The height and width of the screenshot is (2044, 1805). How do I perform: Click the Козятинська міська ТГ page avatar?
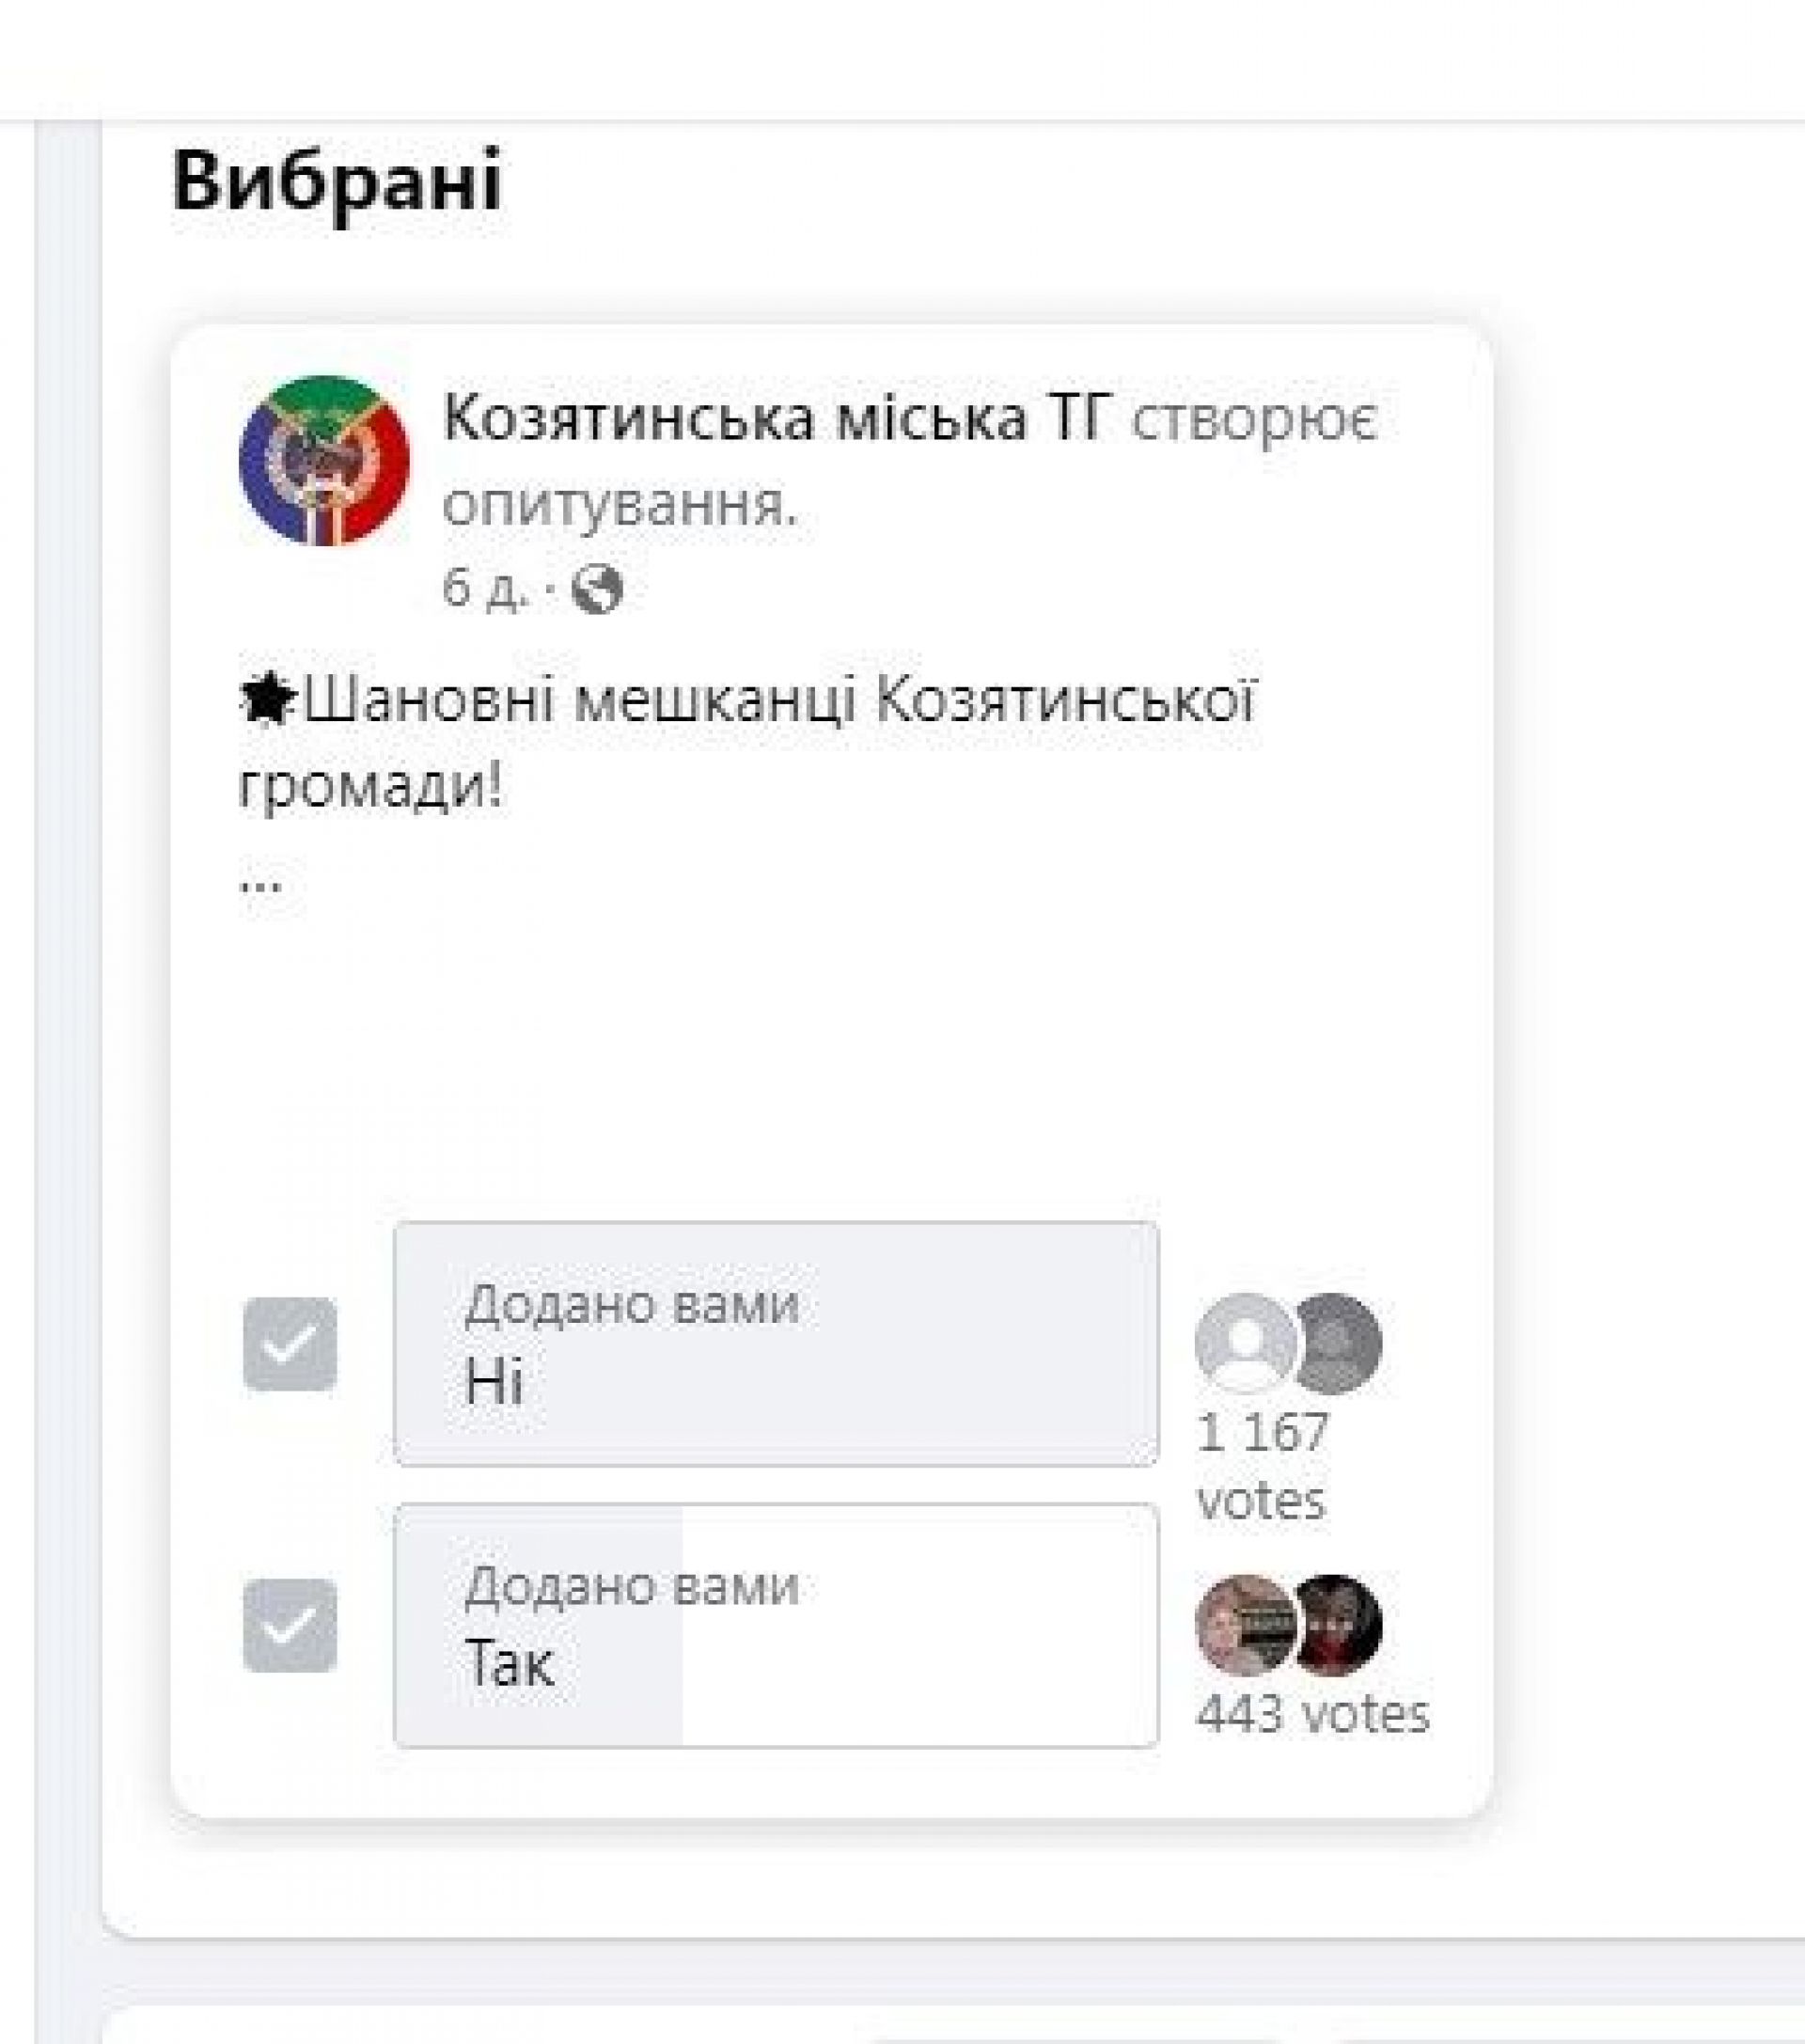[324, 461]
